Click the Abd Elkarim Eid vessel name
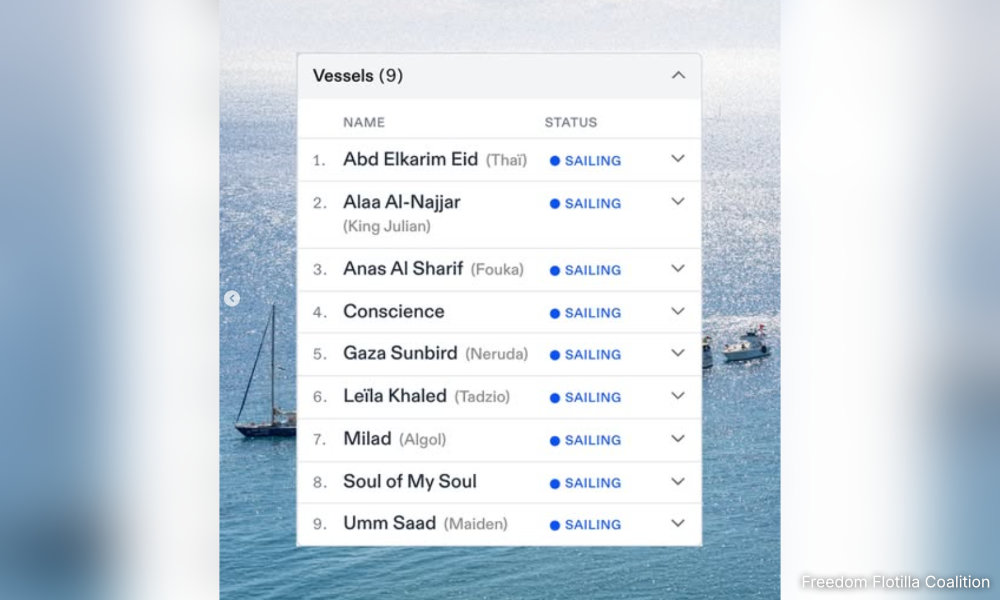 410,159
